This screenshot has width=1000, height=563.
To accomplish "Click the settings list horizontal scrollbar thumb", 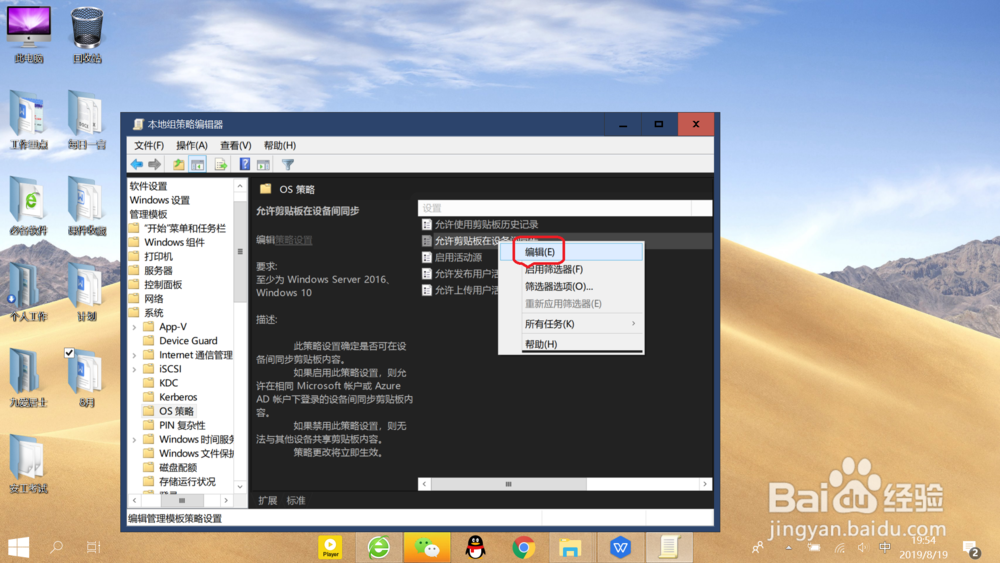I will tap(509, 484).
